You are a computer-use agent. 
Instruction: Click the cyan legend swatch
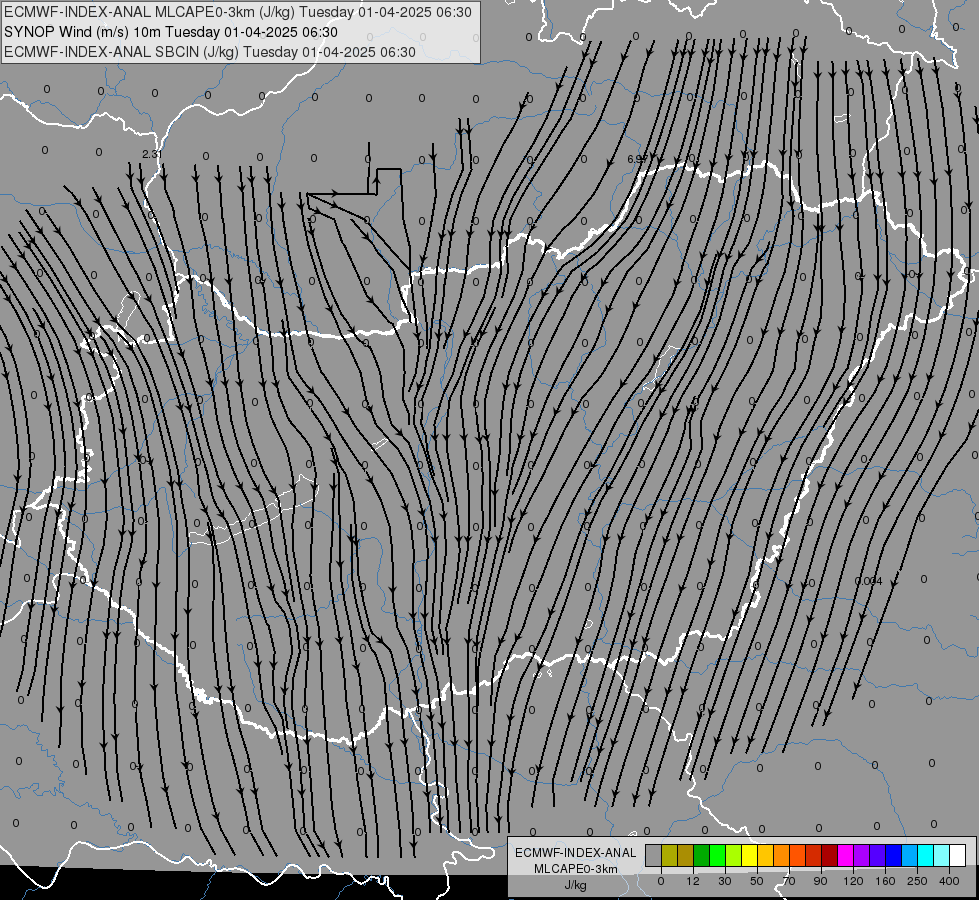coord(926,855)
